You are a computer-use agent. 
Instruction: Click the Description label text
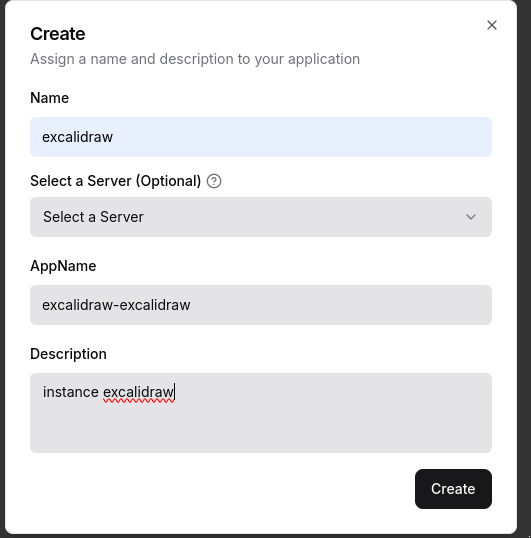coord(68,354)
